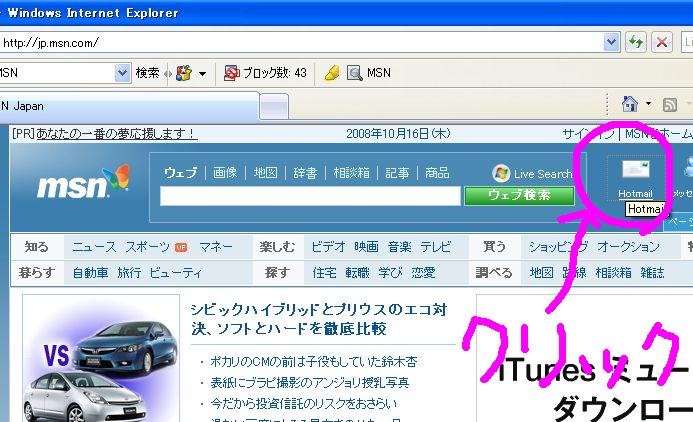Open the 恋愛 category link
693x422 pixels.
pyautogui.click(x=423, y=273)
